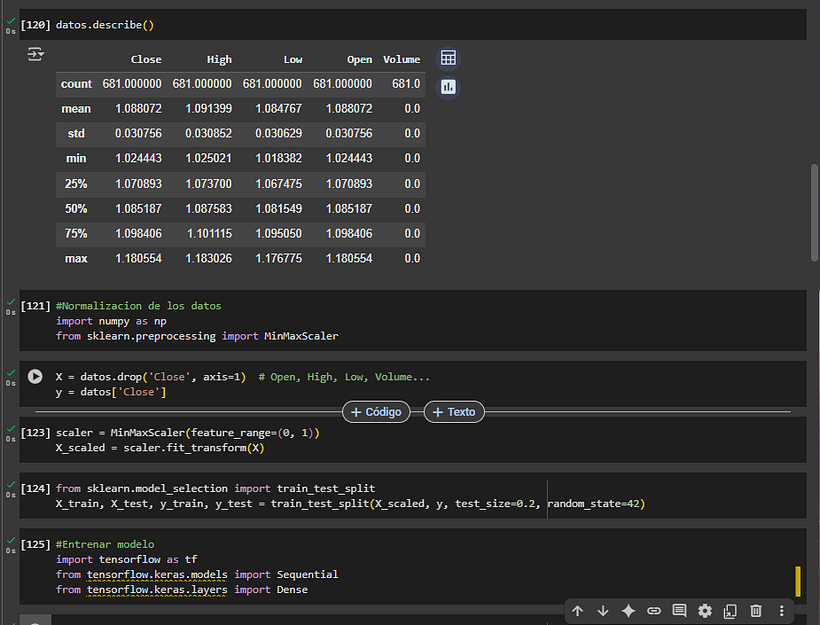Click the Volume count value 681.0

tap(406, 84)
